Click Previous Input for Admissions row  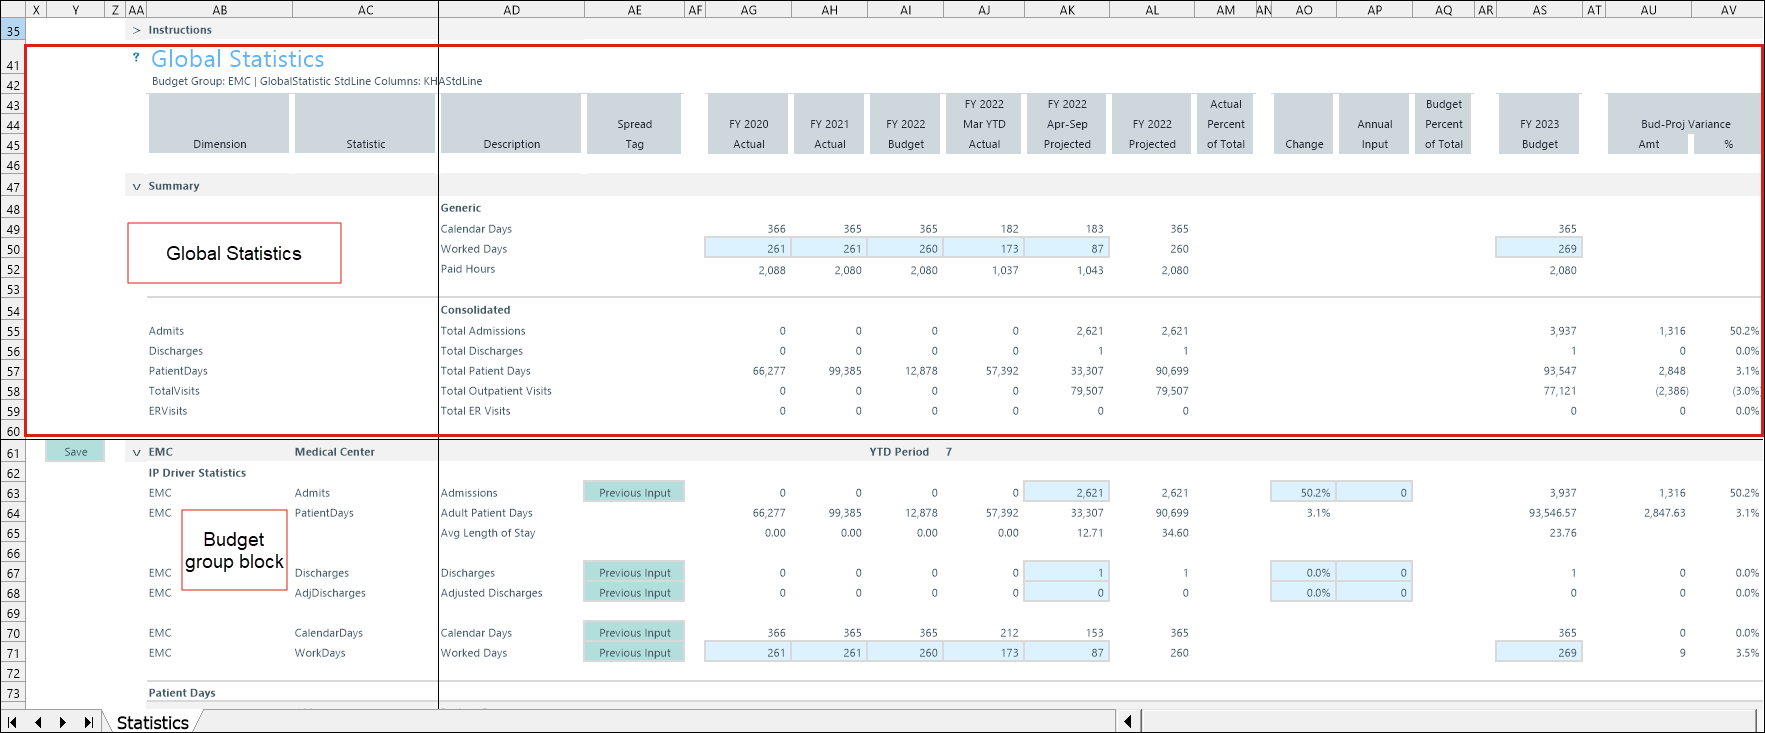[634, 492]
